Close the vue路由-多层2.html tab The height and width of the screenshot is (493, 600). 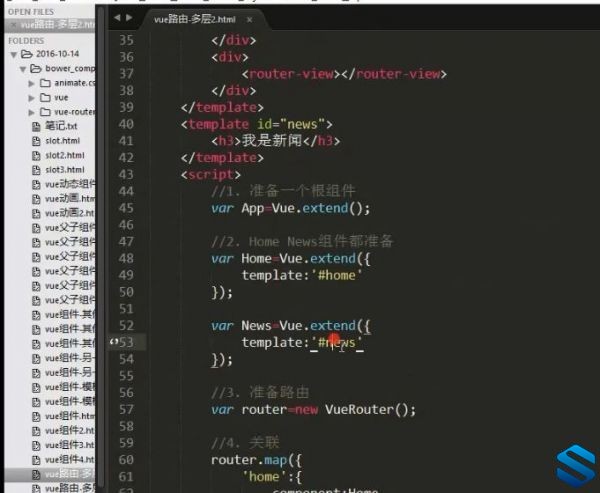[x=249, y=20]
